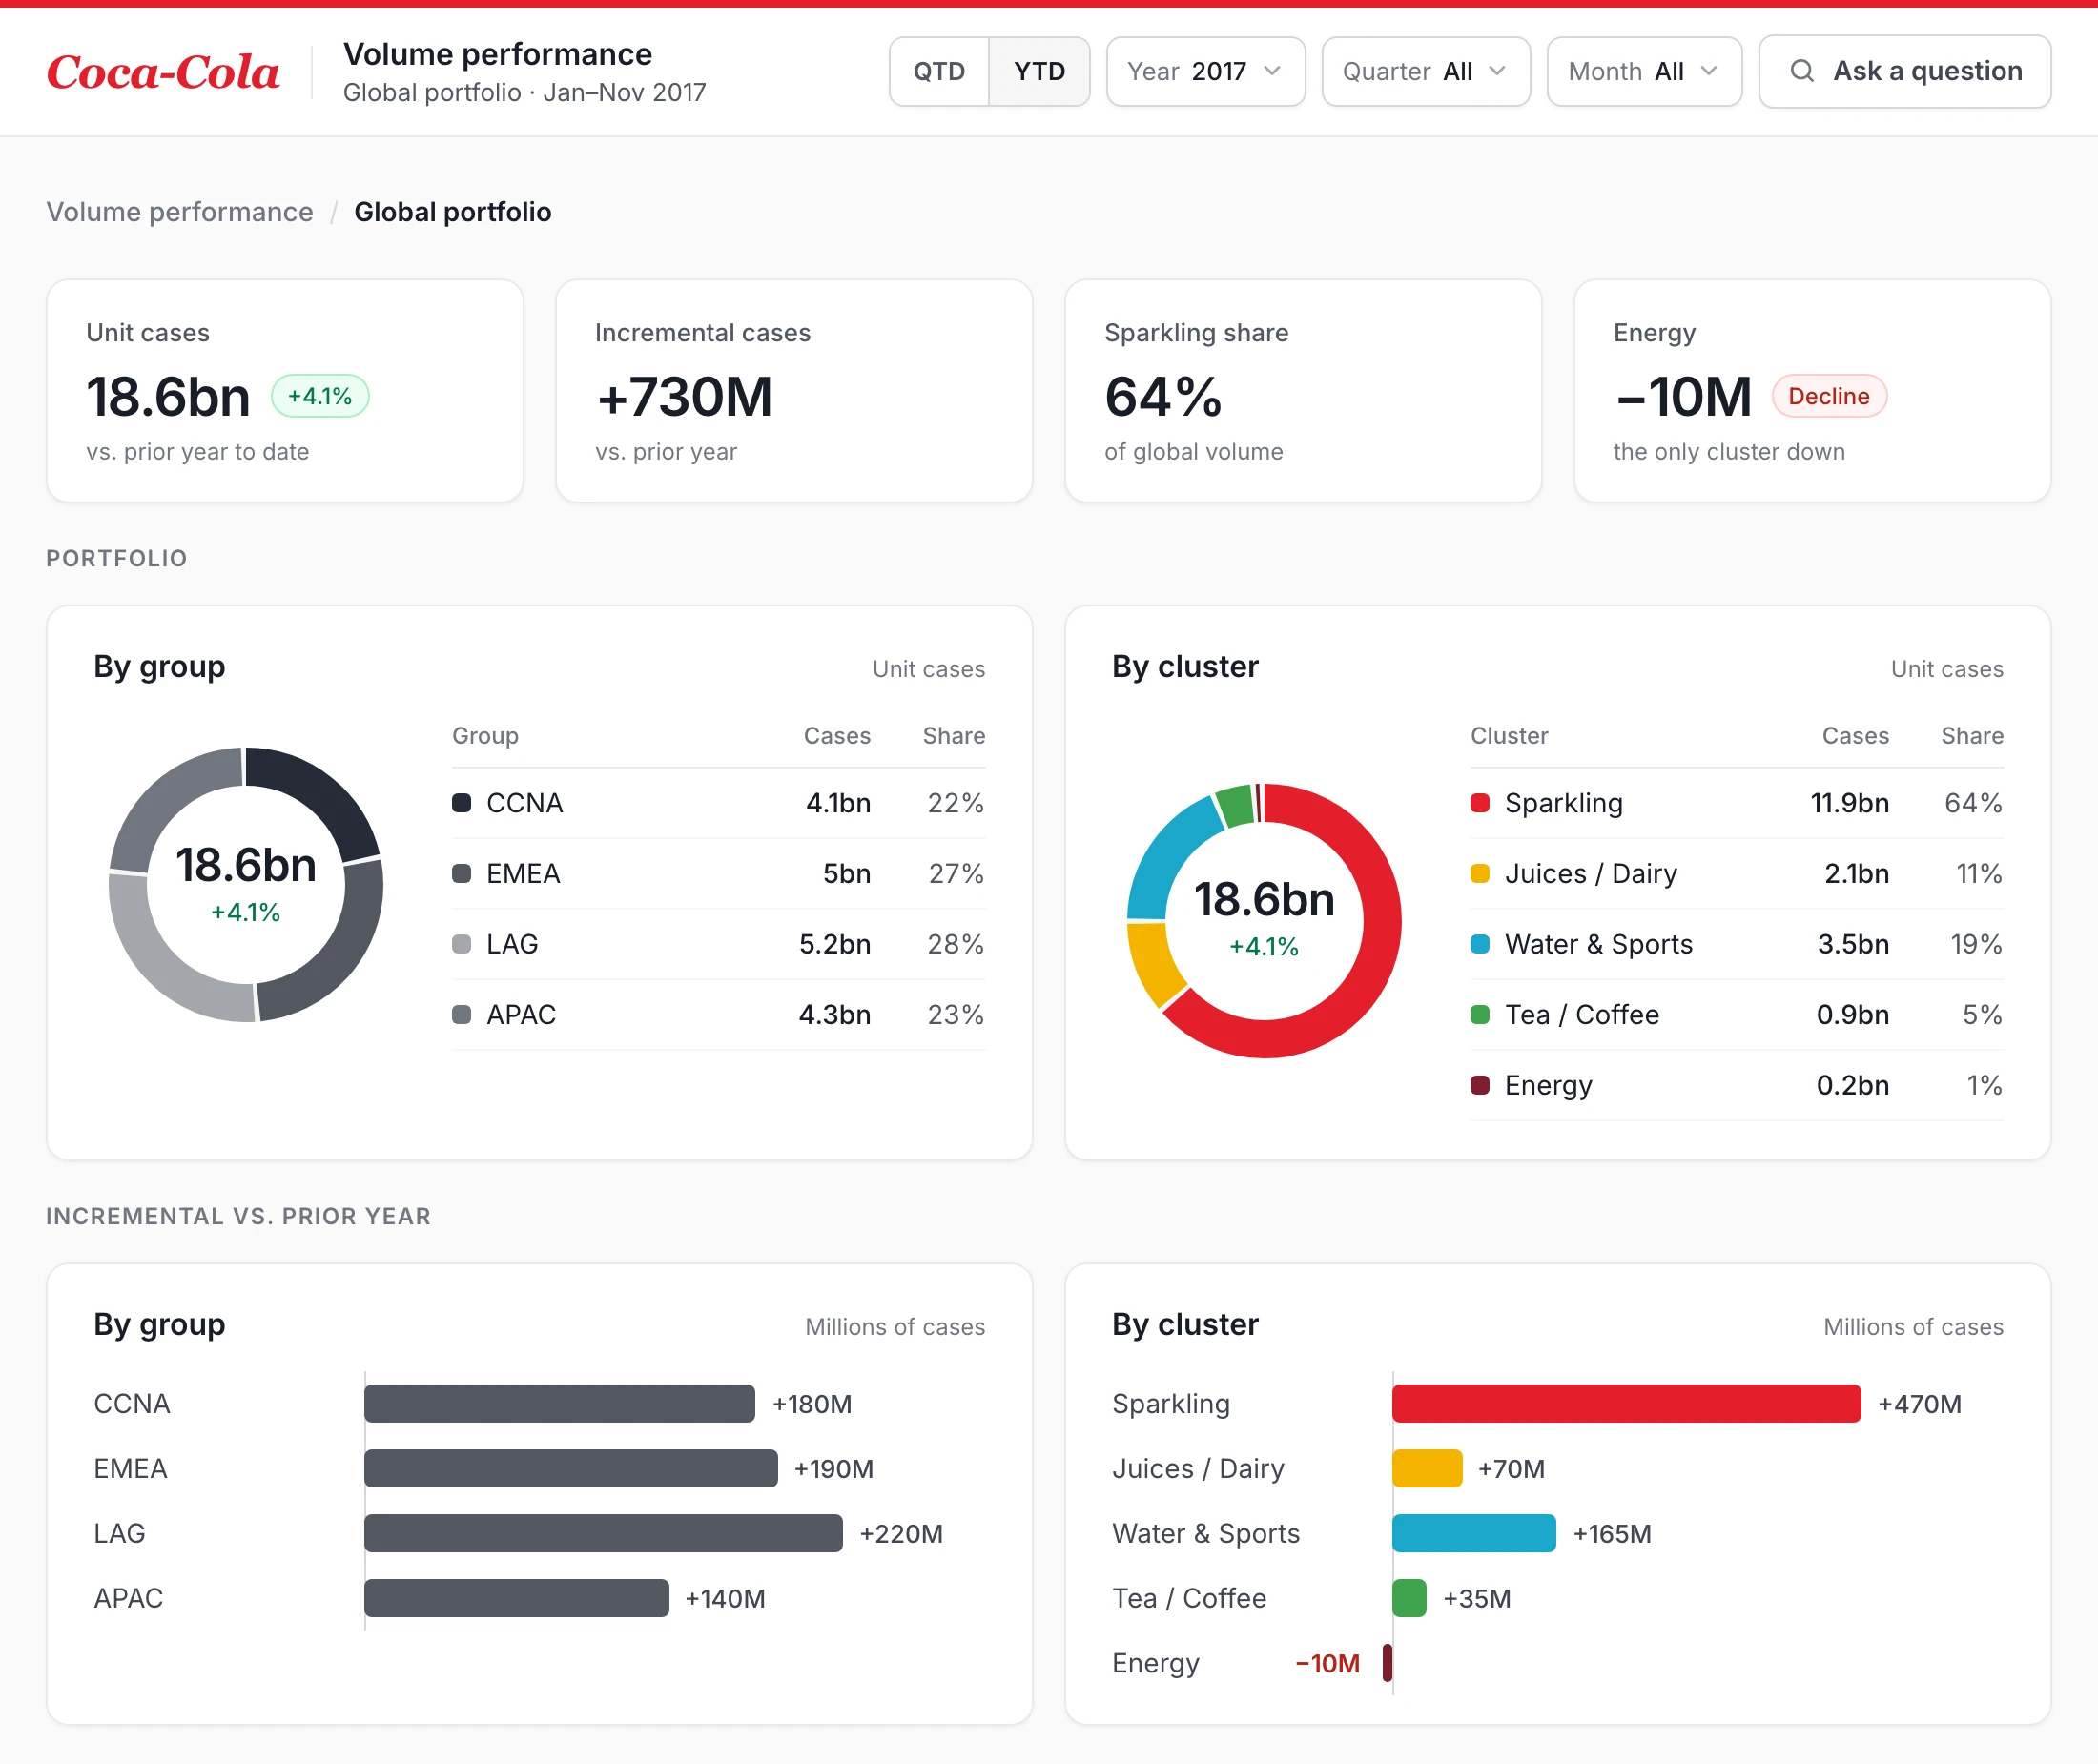The height and width of the screenshot is (1764, 2098).
Task: Click the search icon in Ask a question
Action: click(x=1801, y=71)
